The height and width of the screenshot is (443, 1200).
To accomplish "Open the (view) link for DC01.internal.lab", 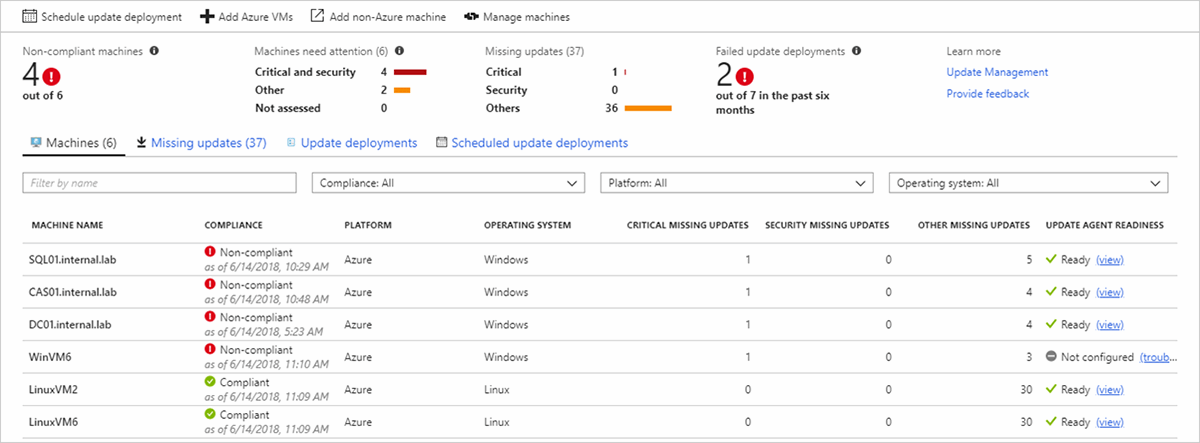I will (x=1110, y=325).
